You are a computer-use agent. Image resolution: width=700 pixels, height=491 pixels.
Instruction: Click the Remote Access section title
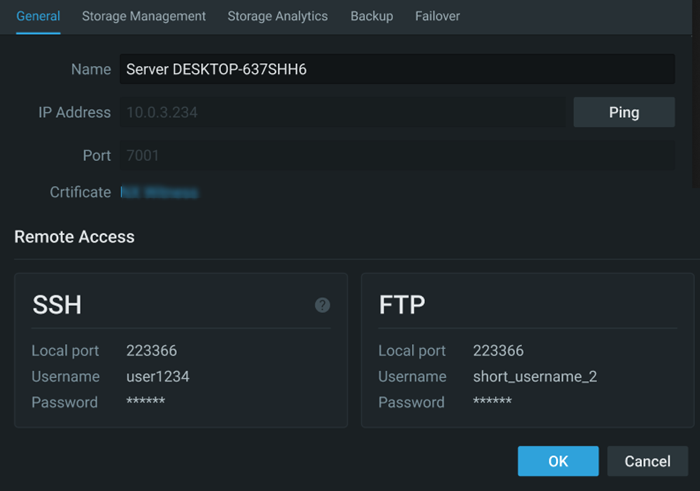tap(74, 237)
